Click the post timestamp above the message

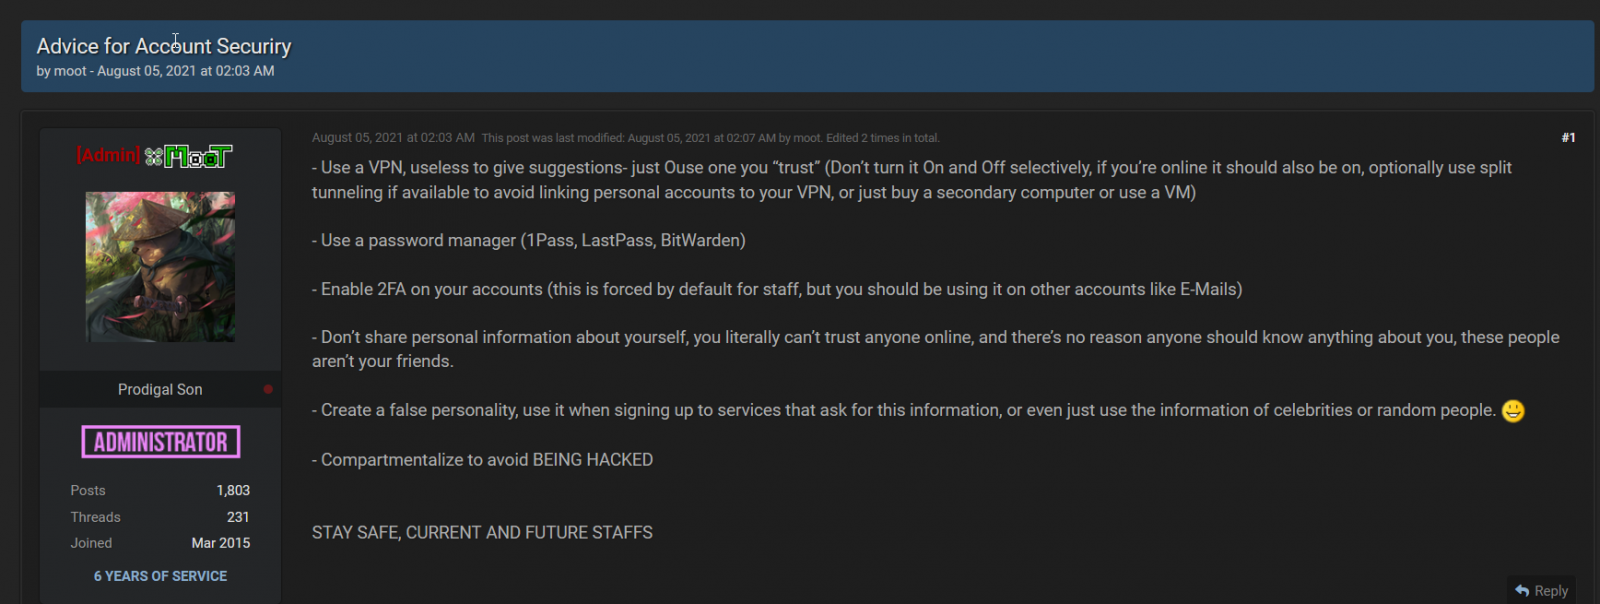[x=393, y=138]
